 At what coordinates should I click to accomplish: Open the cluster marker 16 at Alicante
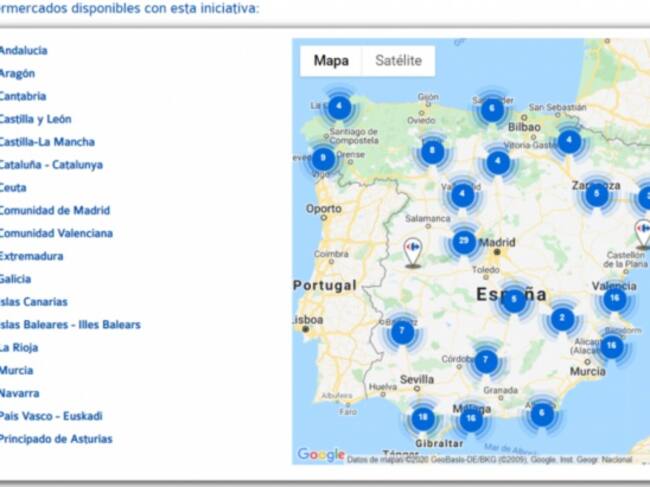pos(611,346)
